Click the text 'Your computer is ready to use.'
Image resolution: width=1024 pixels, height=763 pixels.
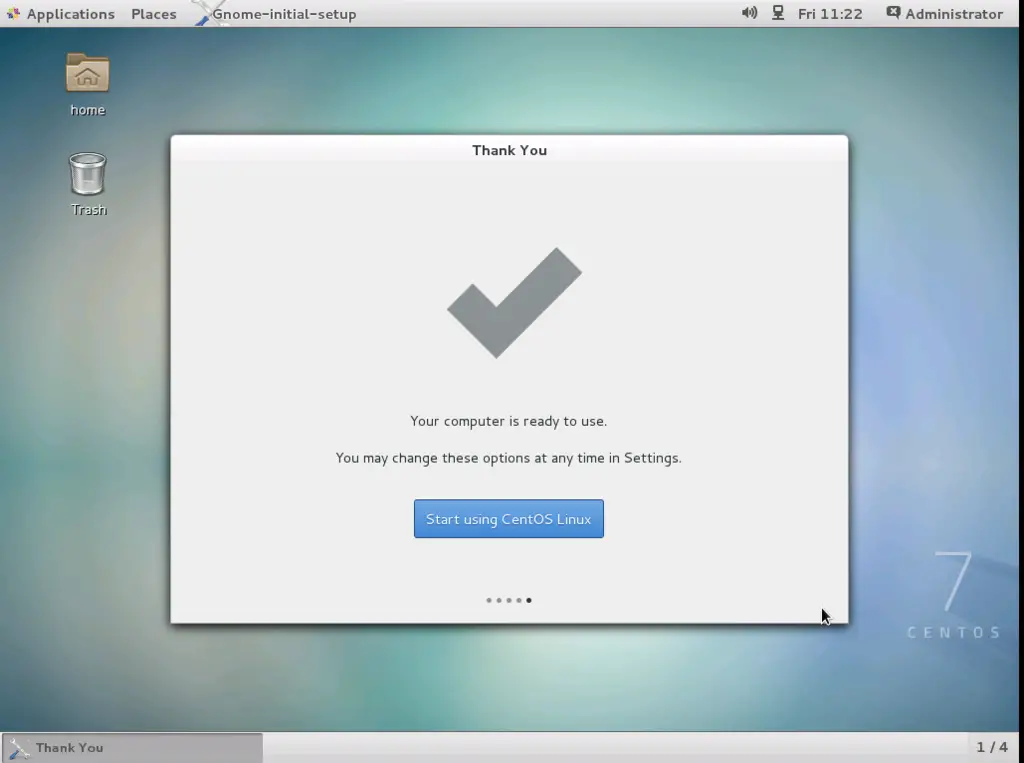point(508,421)
